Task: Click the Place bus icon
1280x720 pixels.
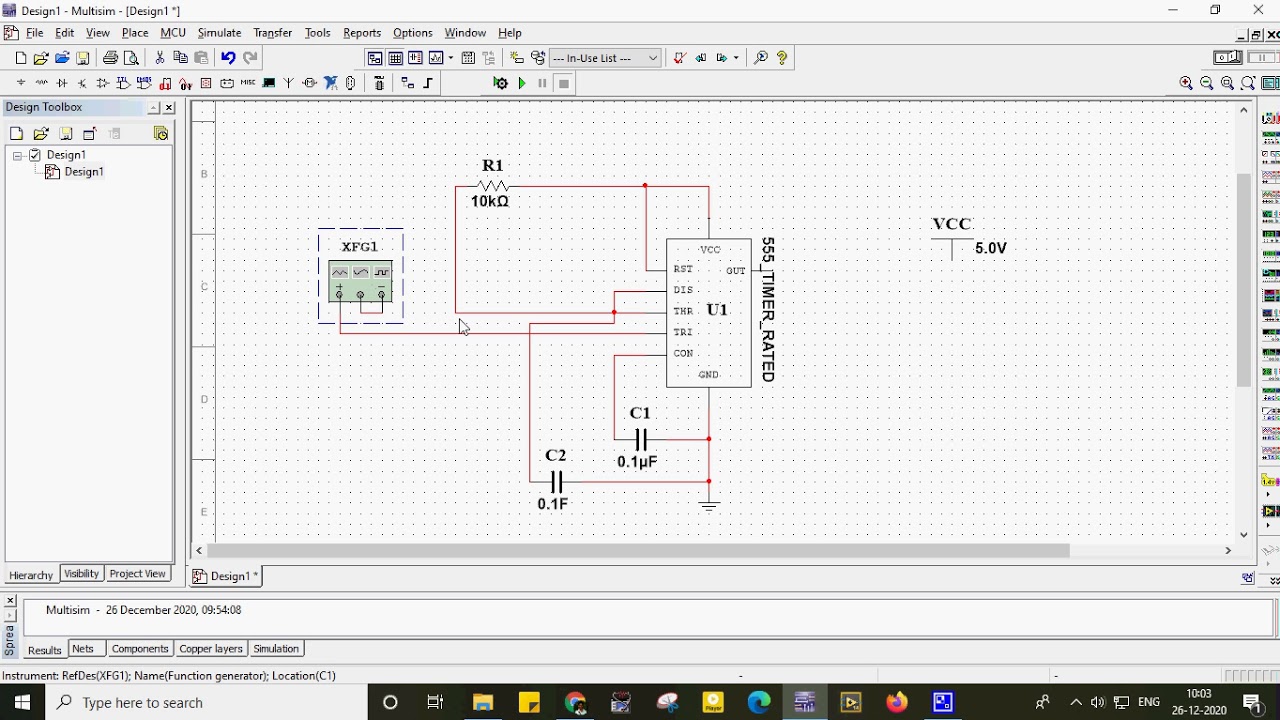Action: point(428,84)
